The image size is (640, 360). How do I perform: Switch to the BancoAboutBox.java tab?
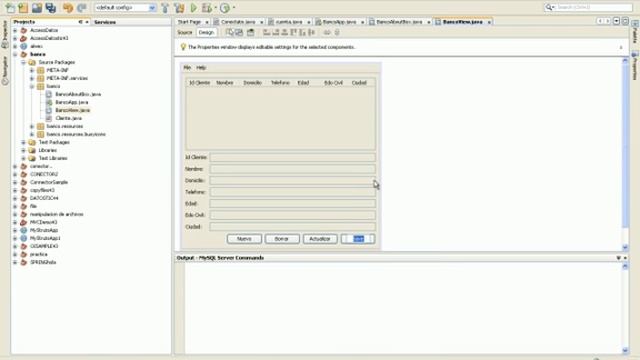pyautogui.click(x=399, y=22)
